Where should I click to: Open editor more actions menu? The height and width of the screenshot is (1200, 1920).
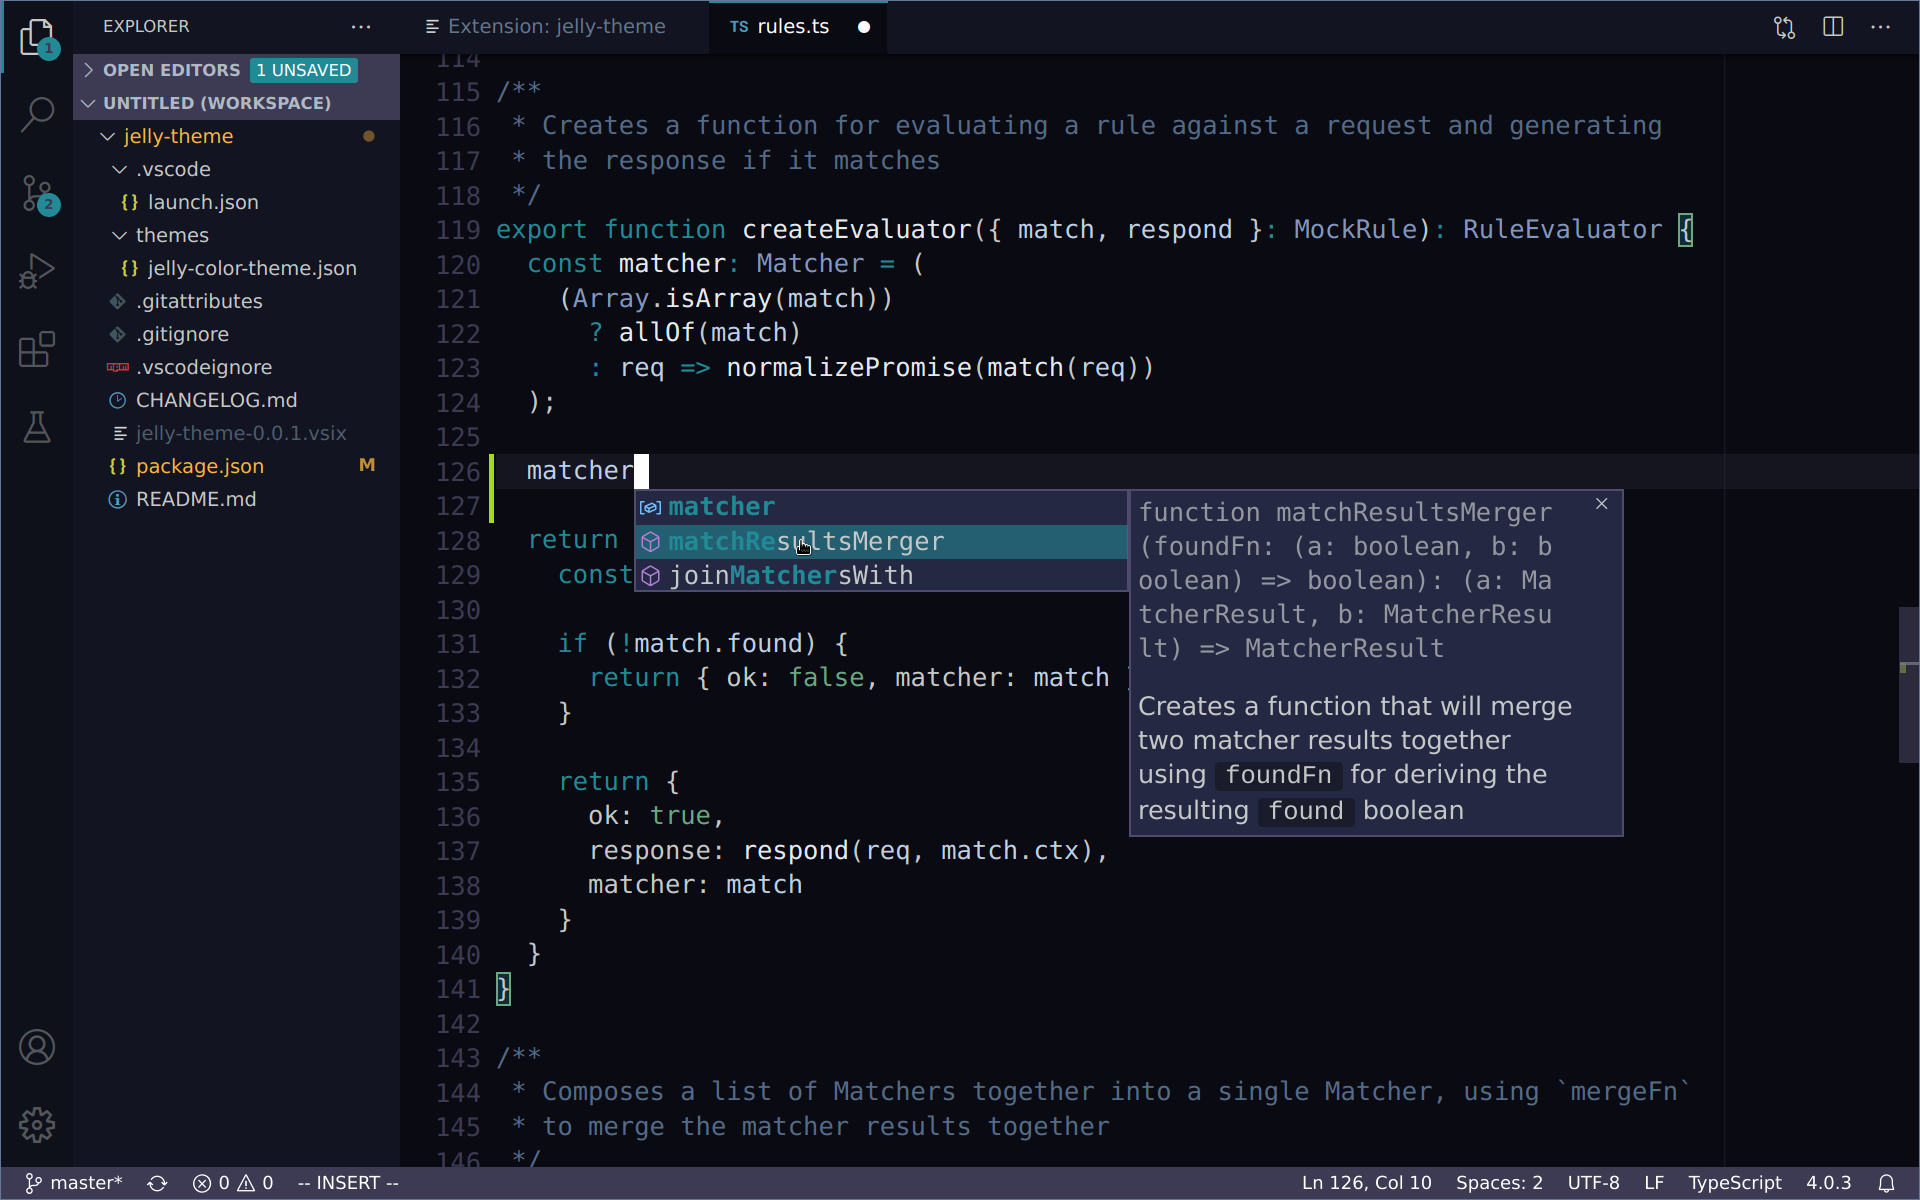(1881, 27)
